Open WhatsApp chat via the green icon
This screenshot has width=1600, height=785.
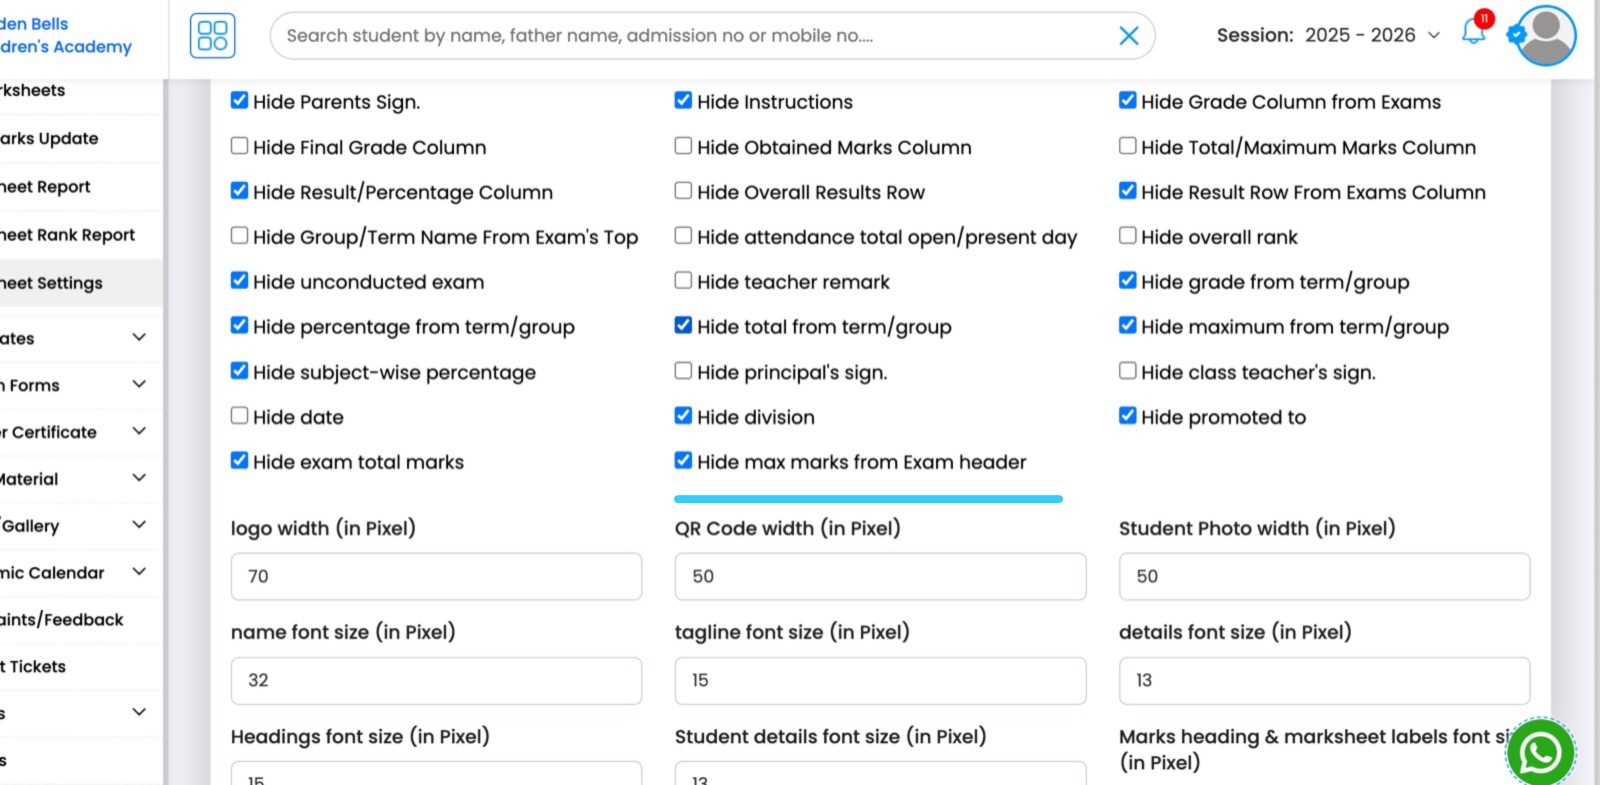tap(1540, 752)
